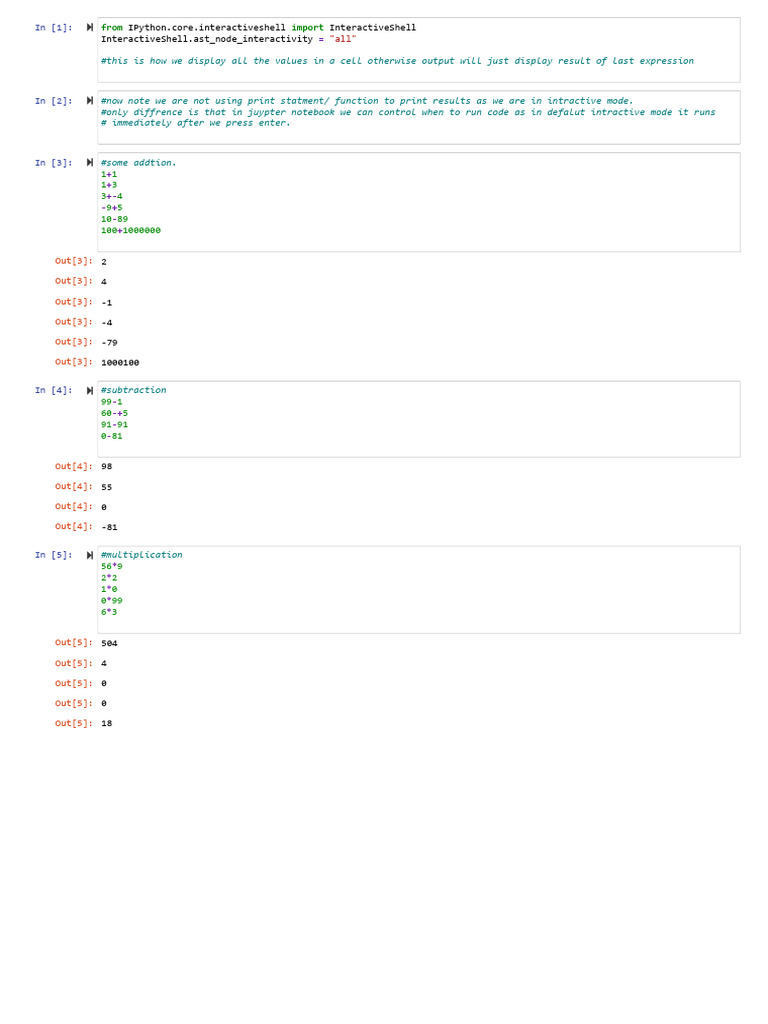Click the code line "56*9"
768x1024 pixels.
tap(112, 567)
